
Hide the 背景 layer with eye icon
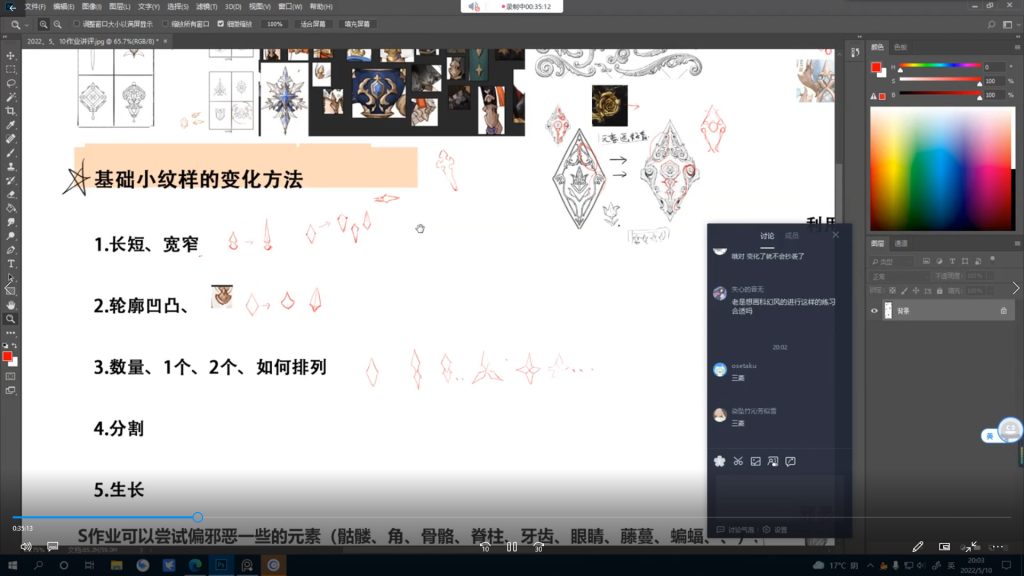click(x=875, y=311)
